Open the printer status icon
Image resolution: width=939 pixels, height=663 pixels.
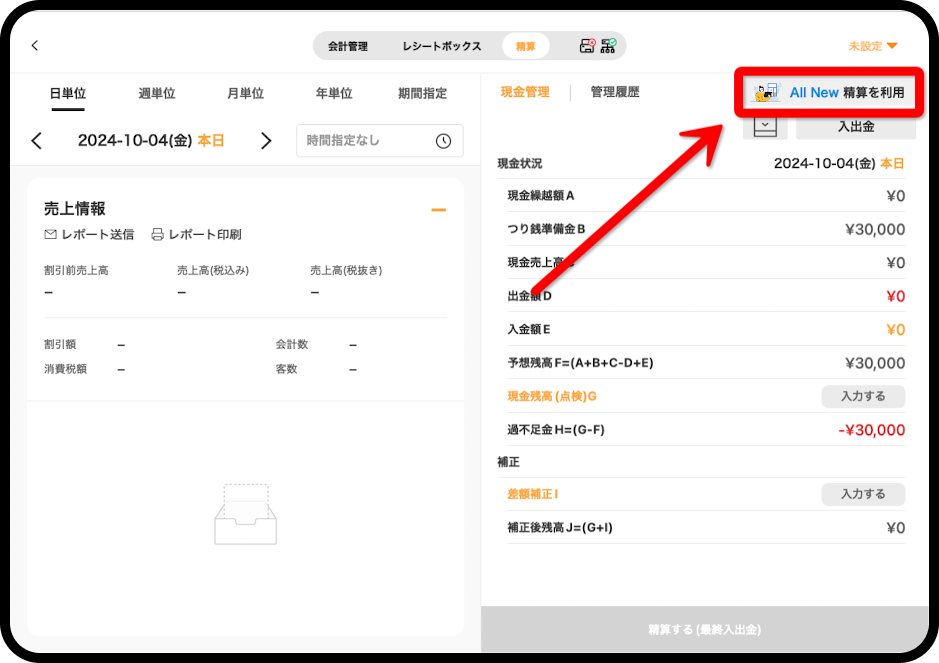pyautogui.click(x=587, y=46)
